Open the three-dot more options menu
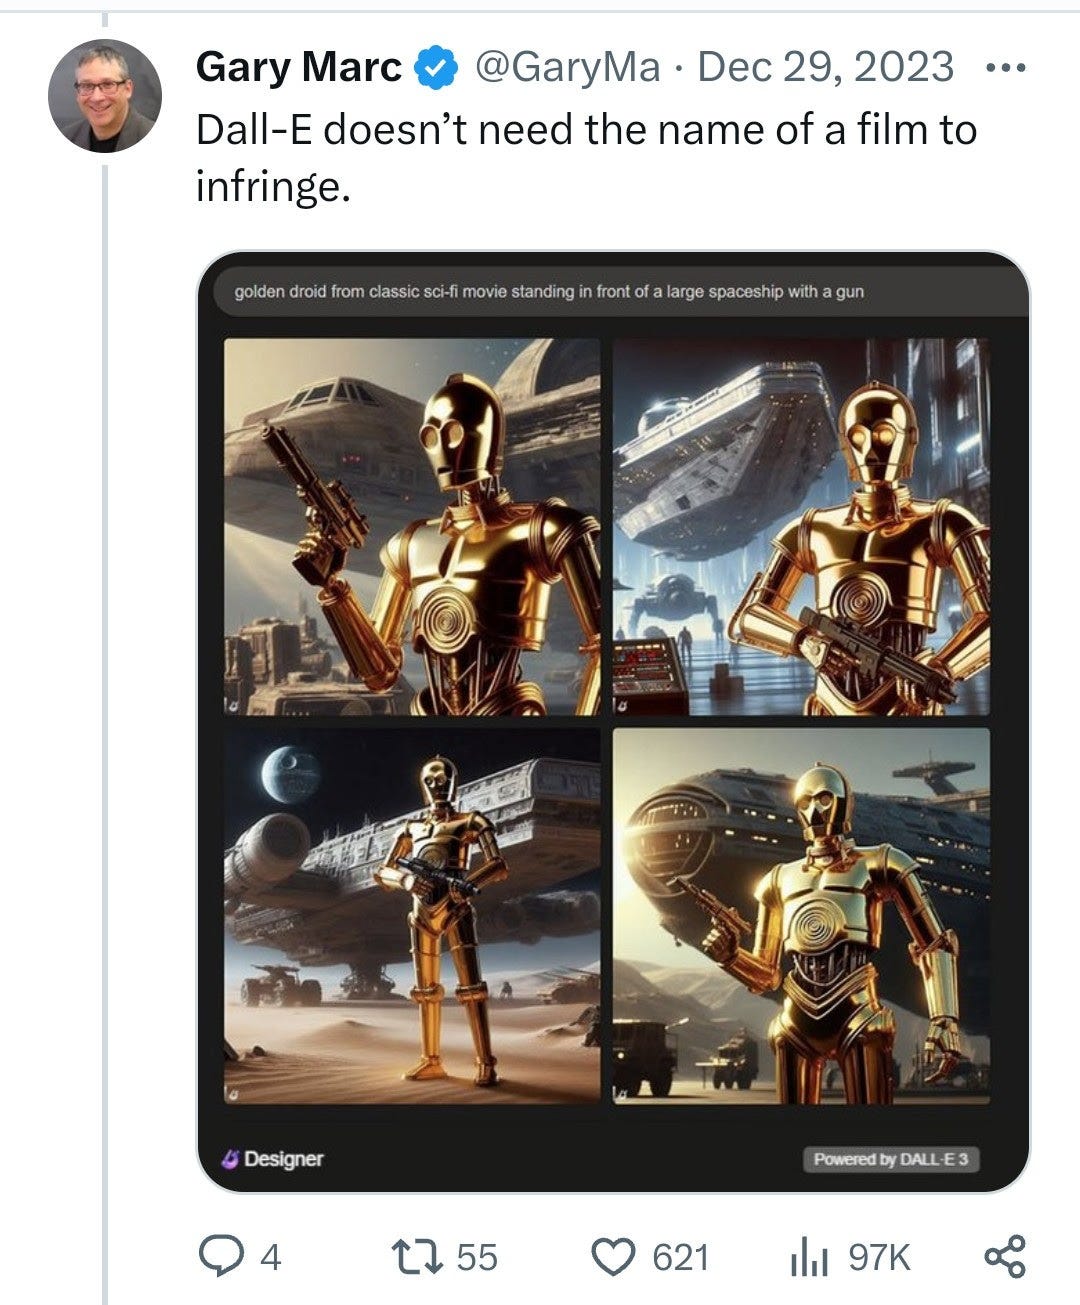The height and width of the screenshot is (1305, 1080). pos(1005,68)
